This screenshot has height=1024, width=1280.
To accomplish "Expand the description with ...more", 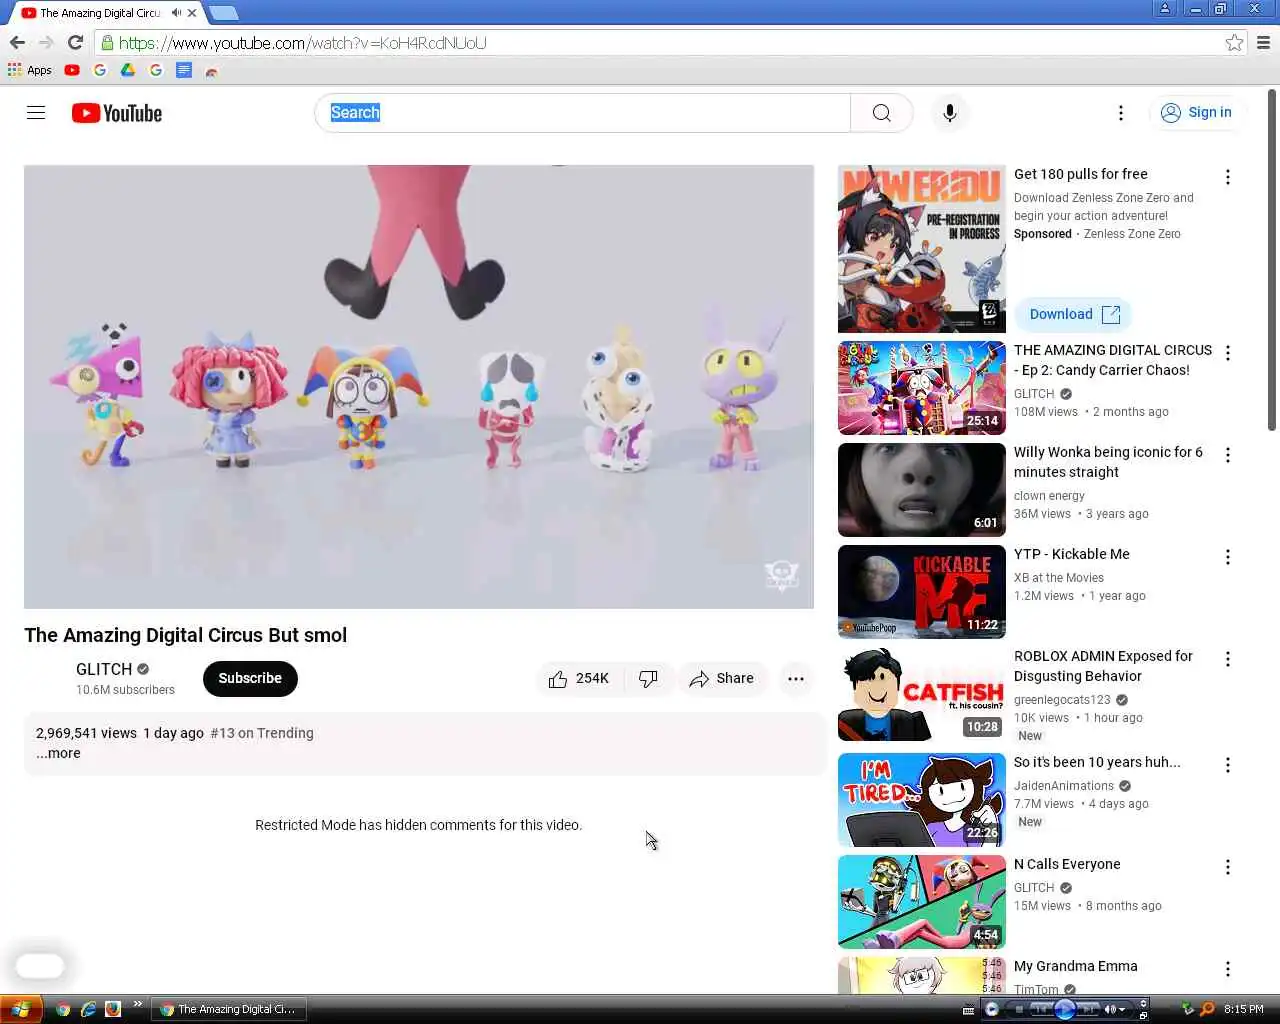I will 59,753.
